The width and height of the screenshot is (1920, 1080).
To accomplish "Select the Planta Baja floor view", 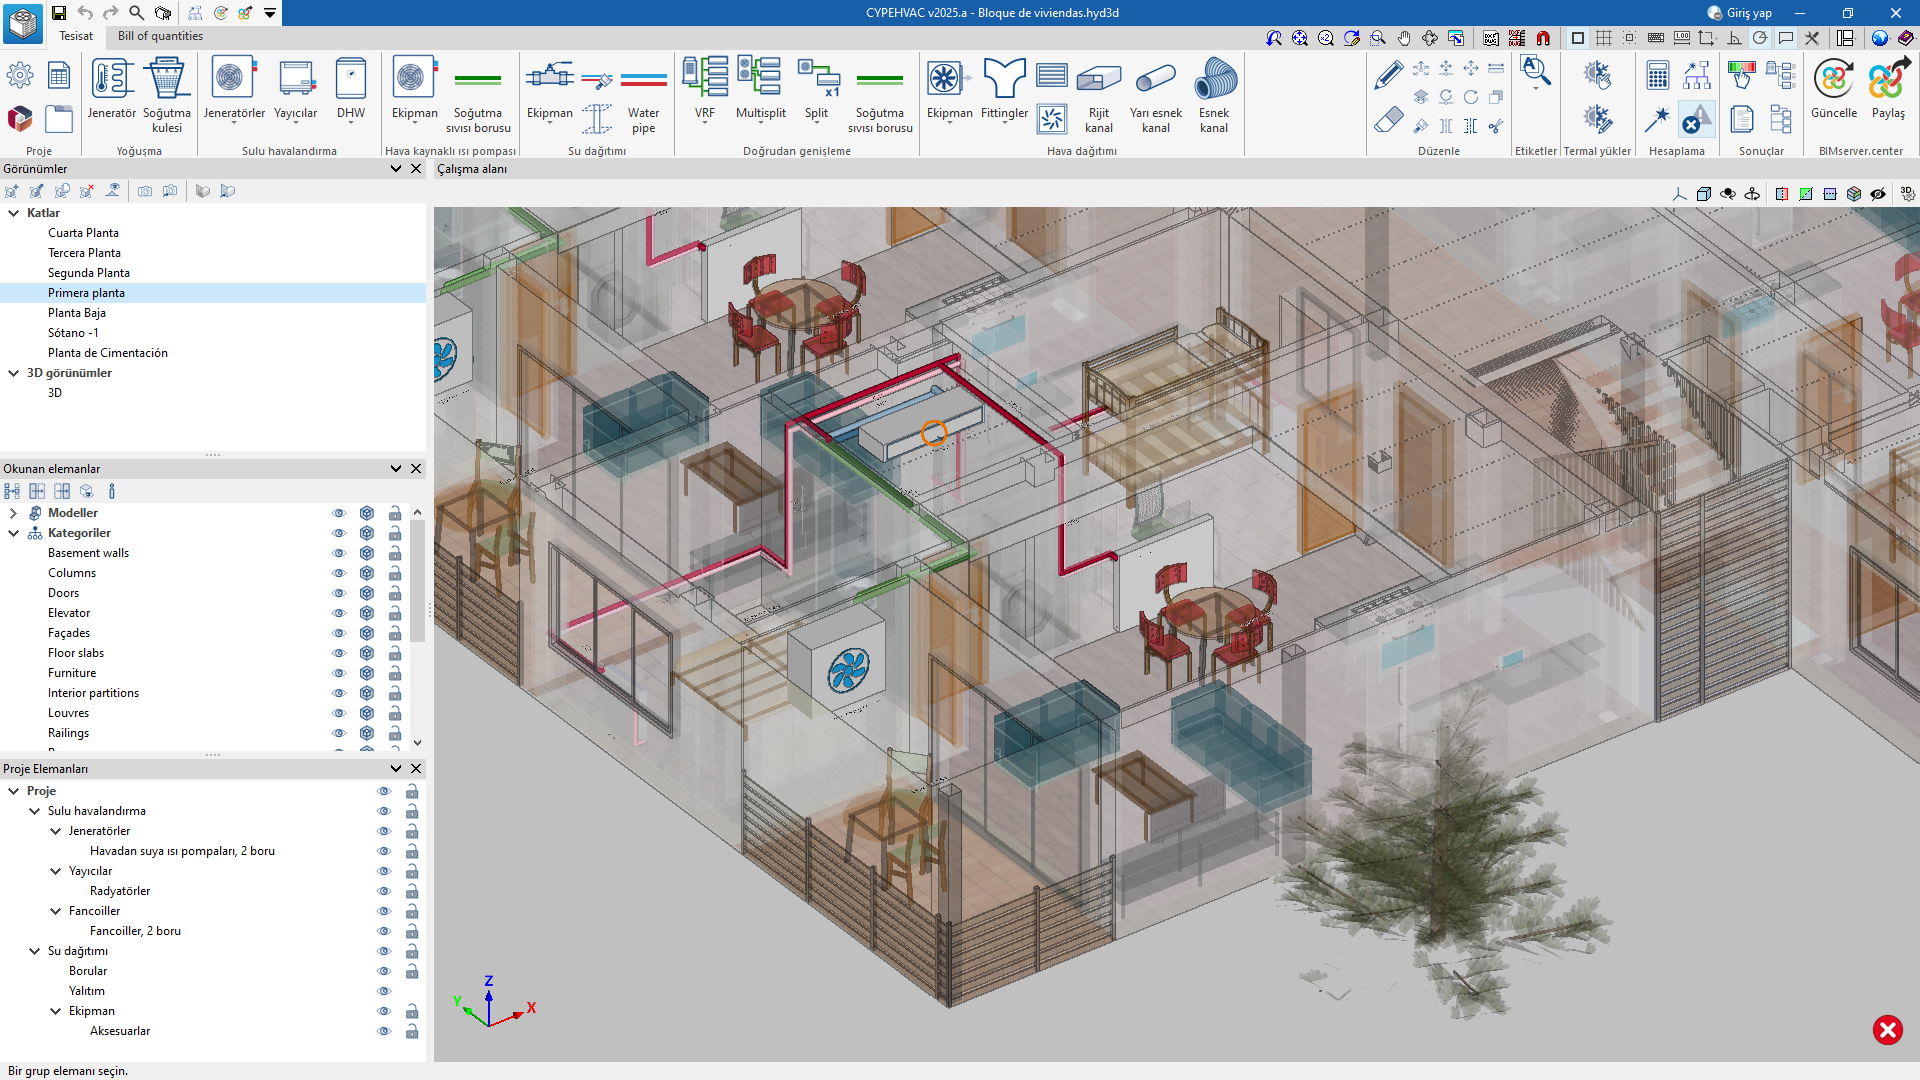I will coord(77,313).
